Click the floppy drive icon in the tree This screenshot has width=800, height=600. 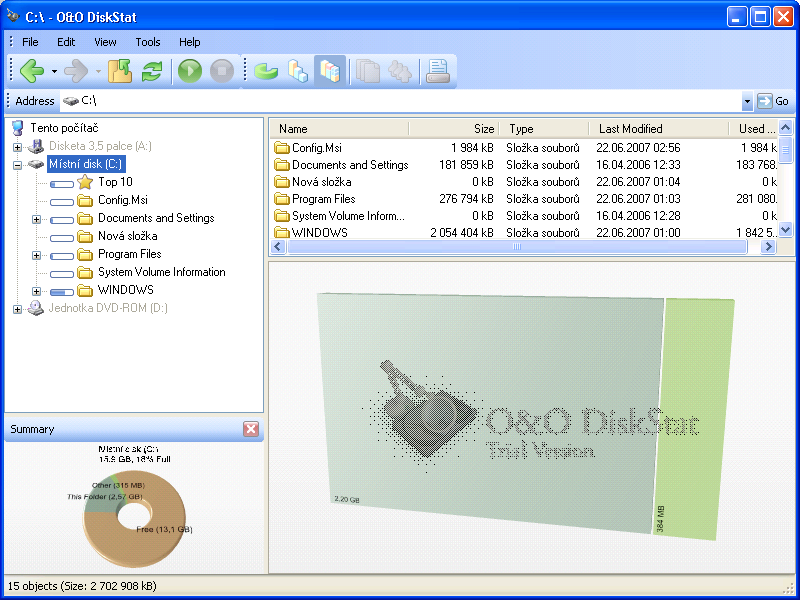(x=36, y=146)
